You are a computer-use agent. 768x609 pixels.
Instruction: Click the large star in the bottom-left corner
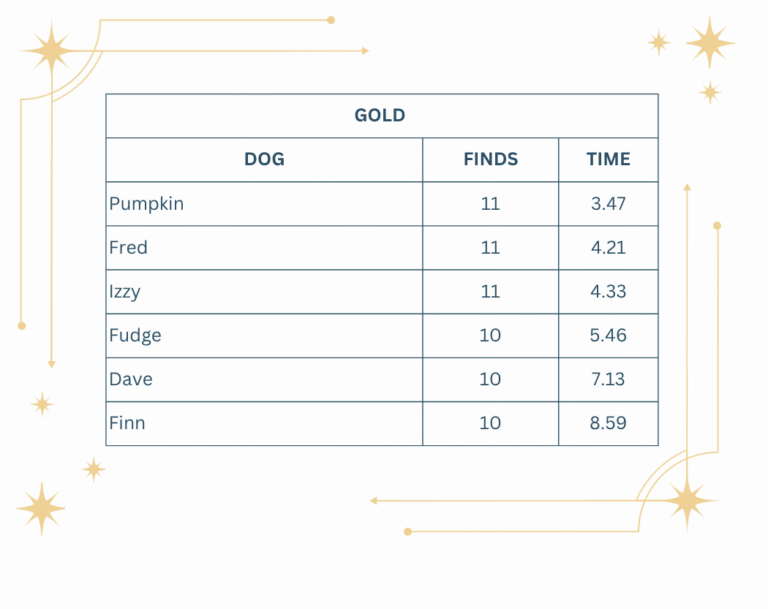coord(42,508)
